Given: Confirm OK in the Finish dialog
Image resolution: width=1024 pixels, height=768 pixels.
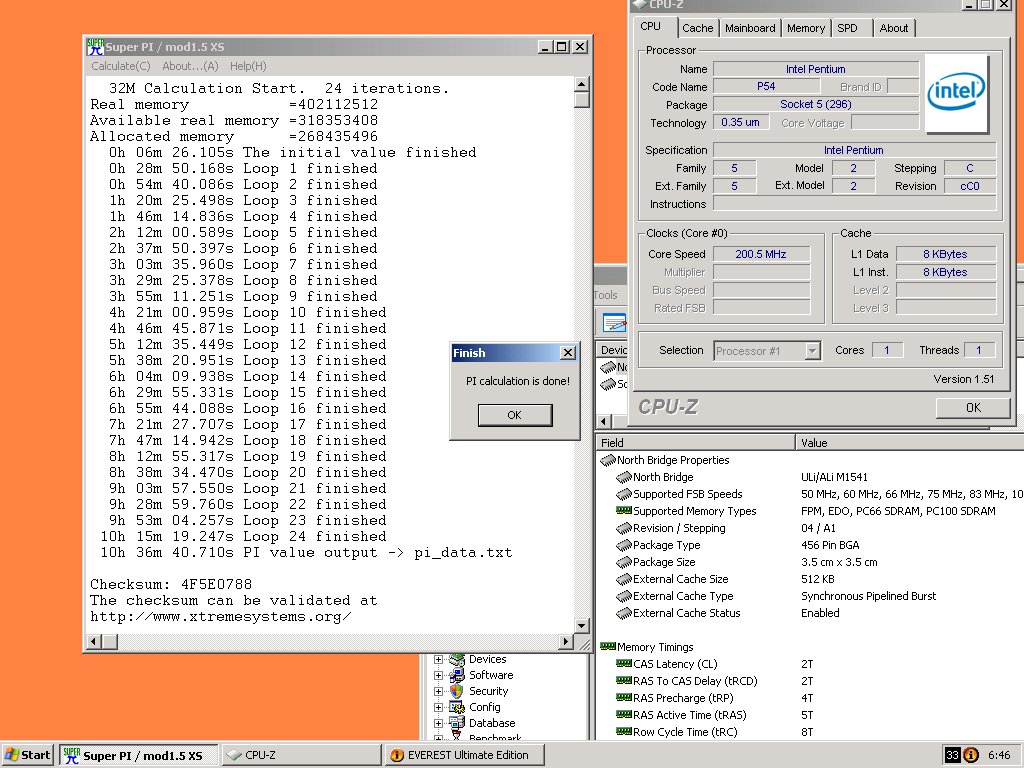Looking at the screenshot, I should (x=515, y=415).
